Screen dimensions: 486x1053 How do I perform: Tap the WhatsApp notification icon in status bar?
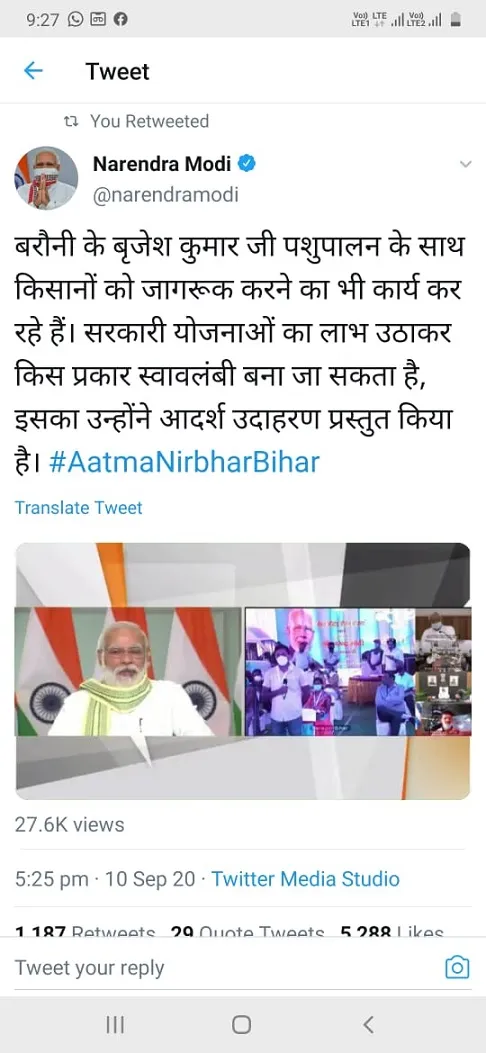(77, 19)
